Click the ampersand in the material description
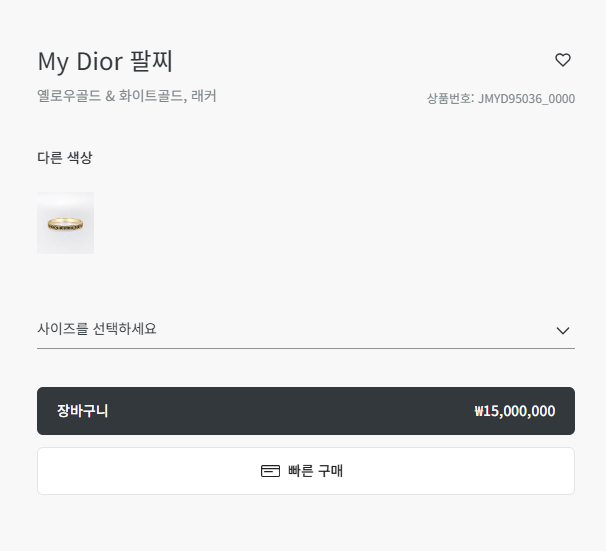This screenshot has height=551, width=606. coord(110,97)
